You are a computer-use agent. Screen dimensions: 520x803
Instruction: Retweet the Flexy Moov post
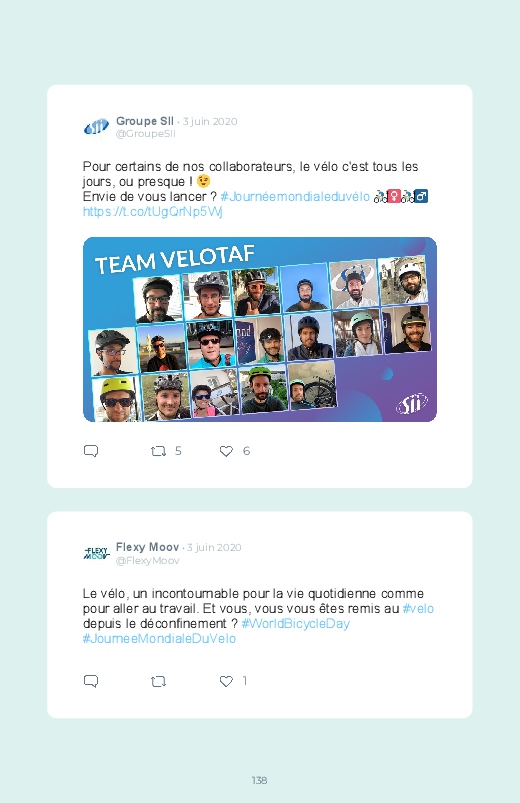pos(158,681)
